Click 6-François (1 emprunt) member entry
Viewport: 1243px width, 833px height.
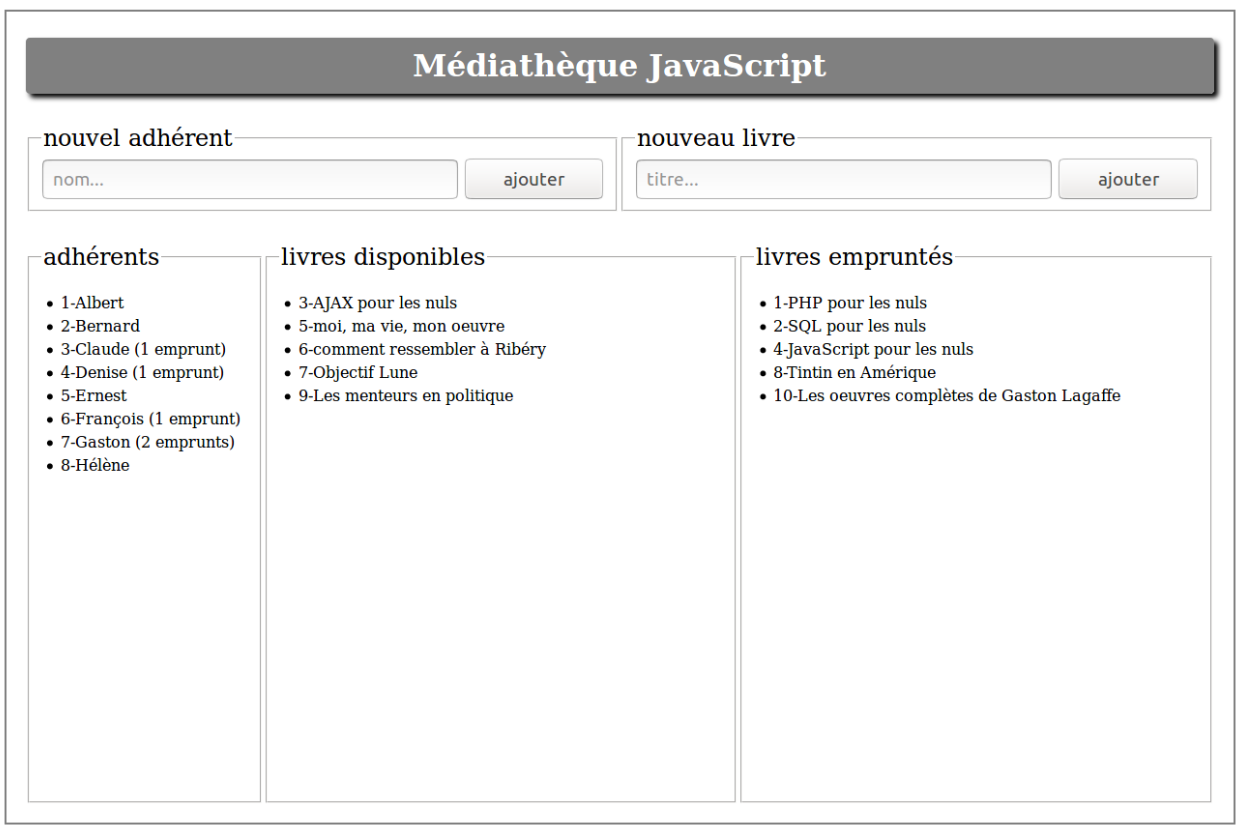point(150,419)
